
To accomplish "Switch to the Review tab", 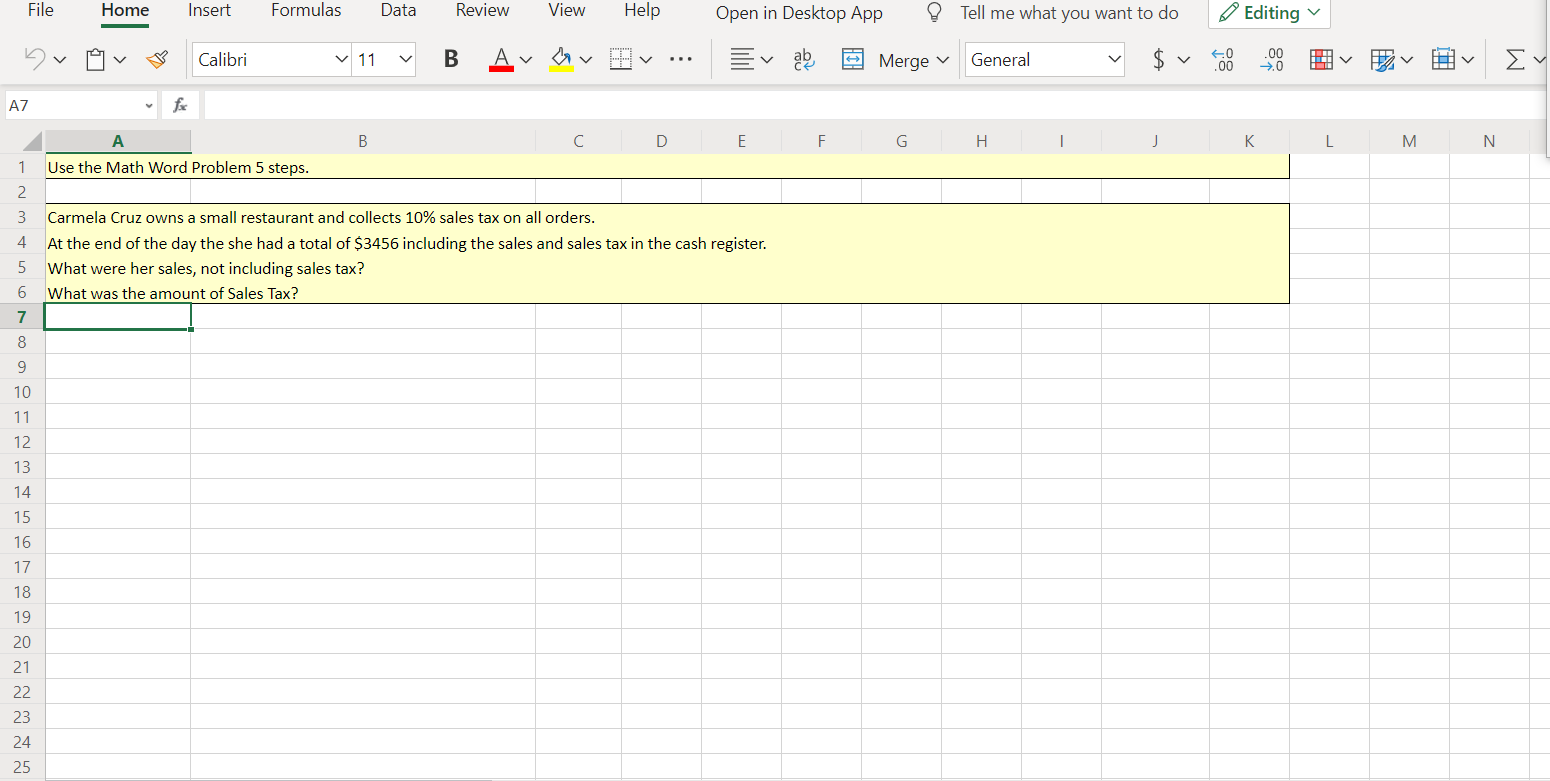I will point(482,11).
